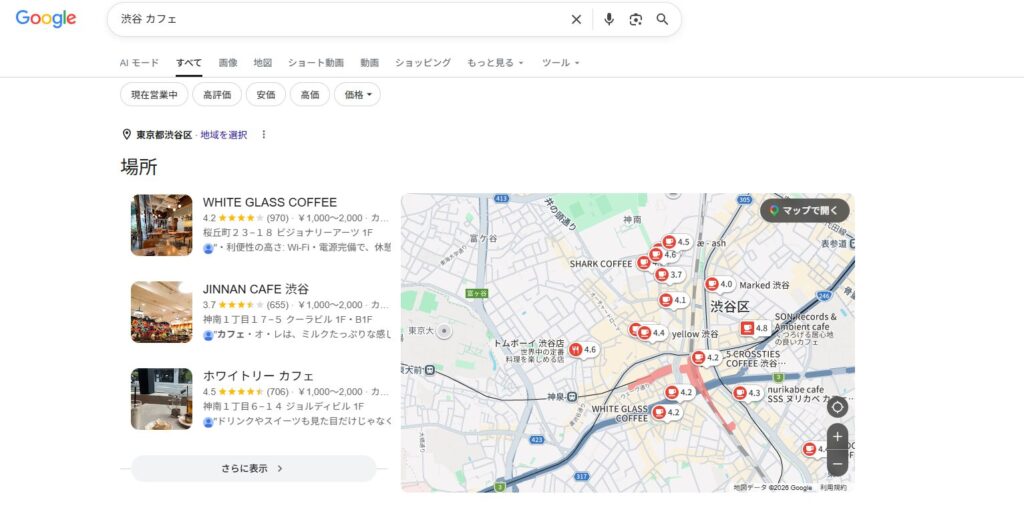Select the cafe marker beside SHARK COFFEE label

pyautogui.click(x=644, y=263)
